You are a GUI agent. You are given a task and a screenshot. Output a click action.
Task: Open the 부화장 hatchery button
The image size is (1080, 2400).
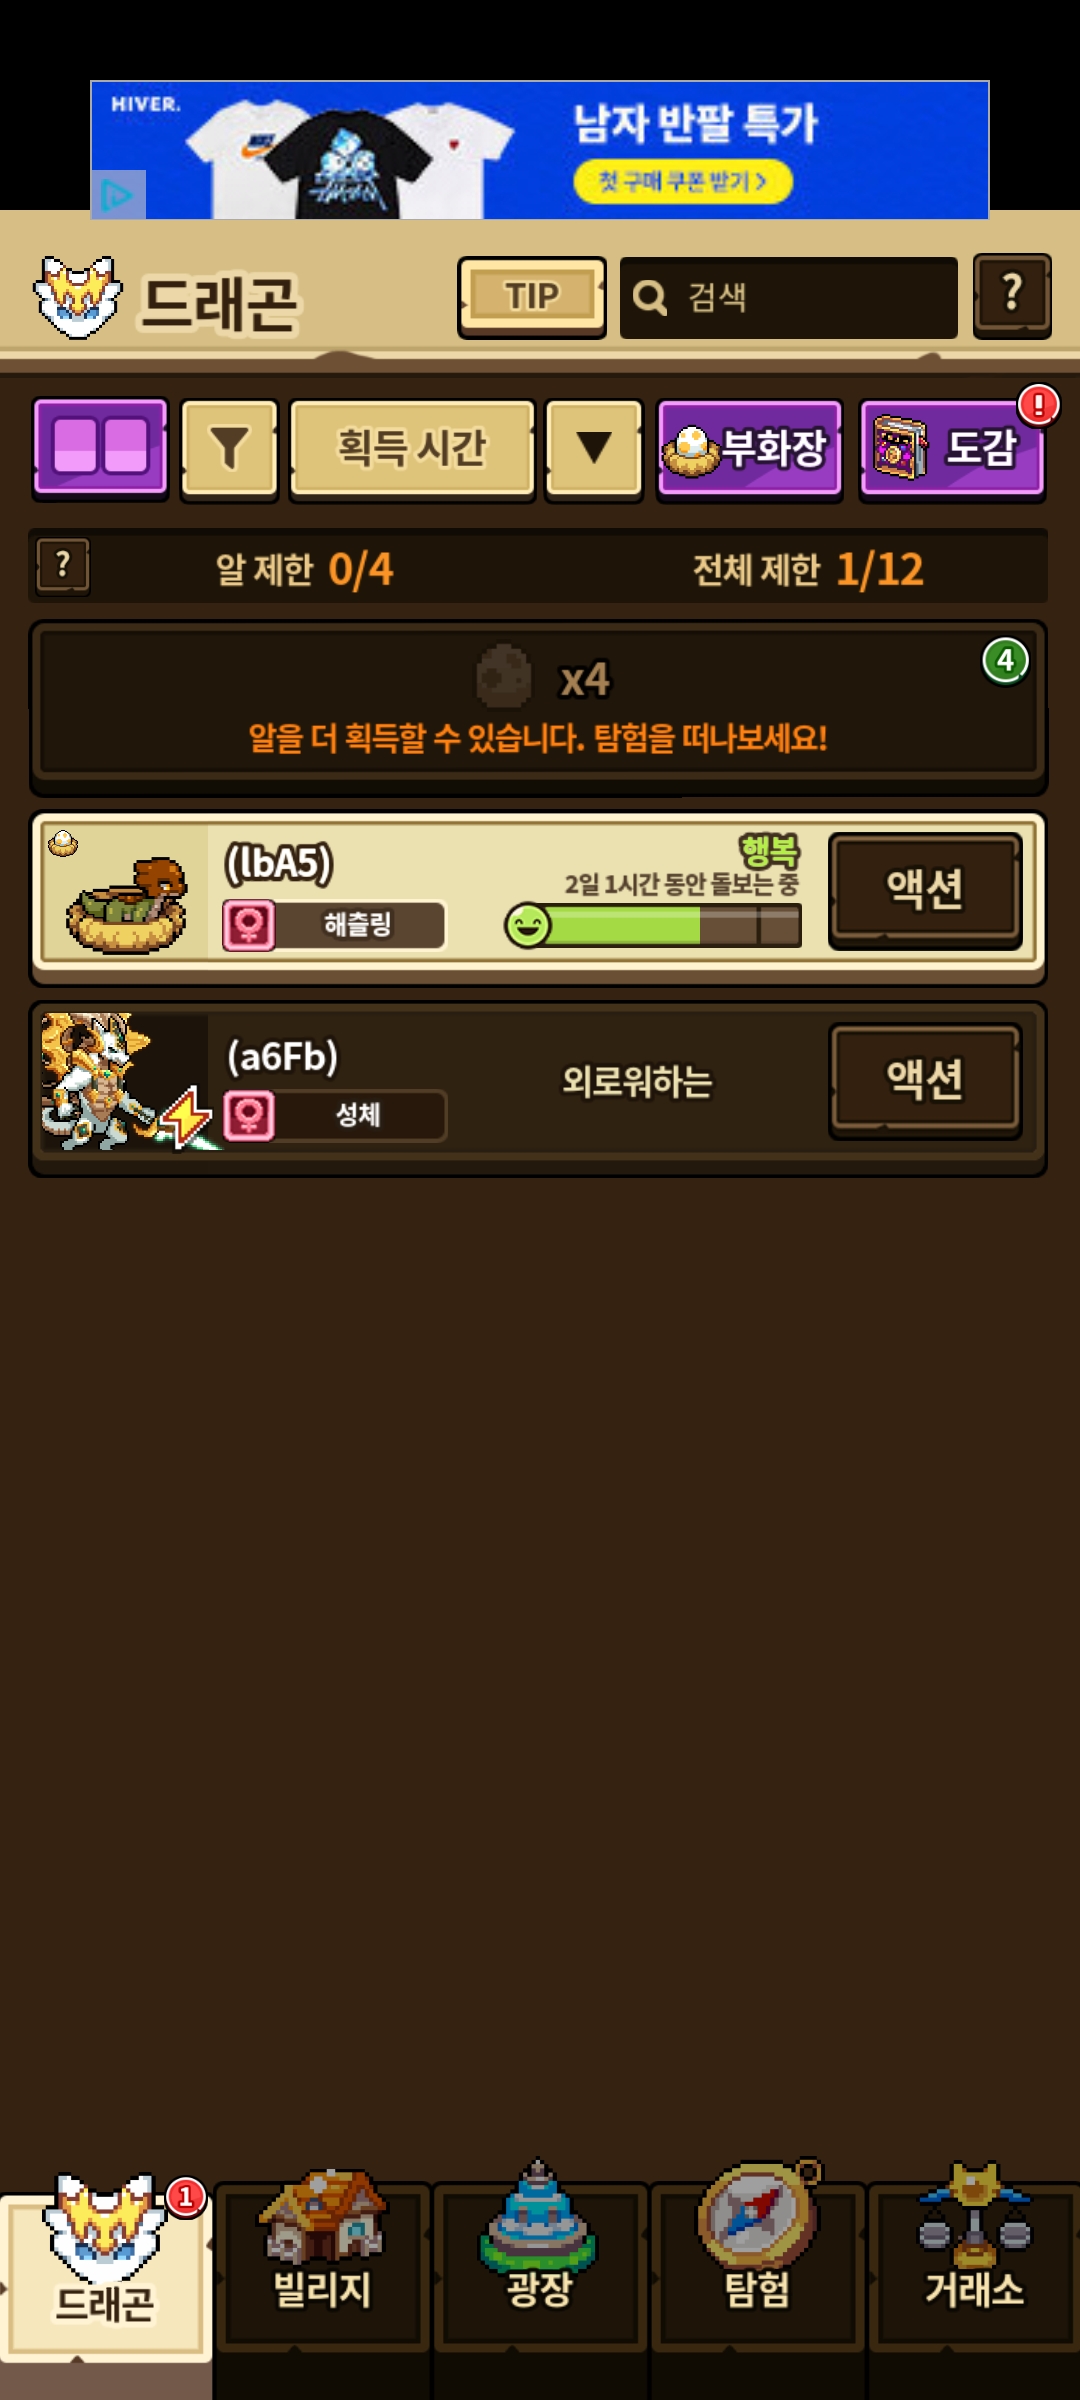coord(749,448)
